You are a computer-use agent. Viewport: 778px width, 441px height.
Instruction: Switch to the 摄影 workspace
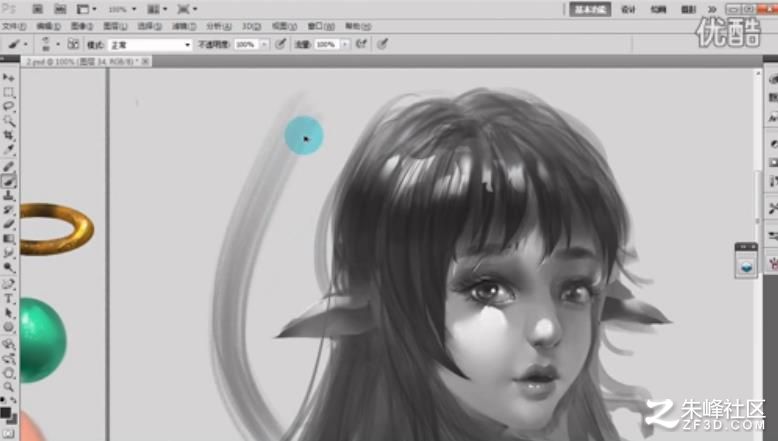click(x=688, y=9)
